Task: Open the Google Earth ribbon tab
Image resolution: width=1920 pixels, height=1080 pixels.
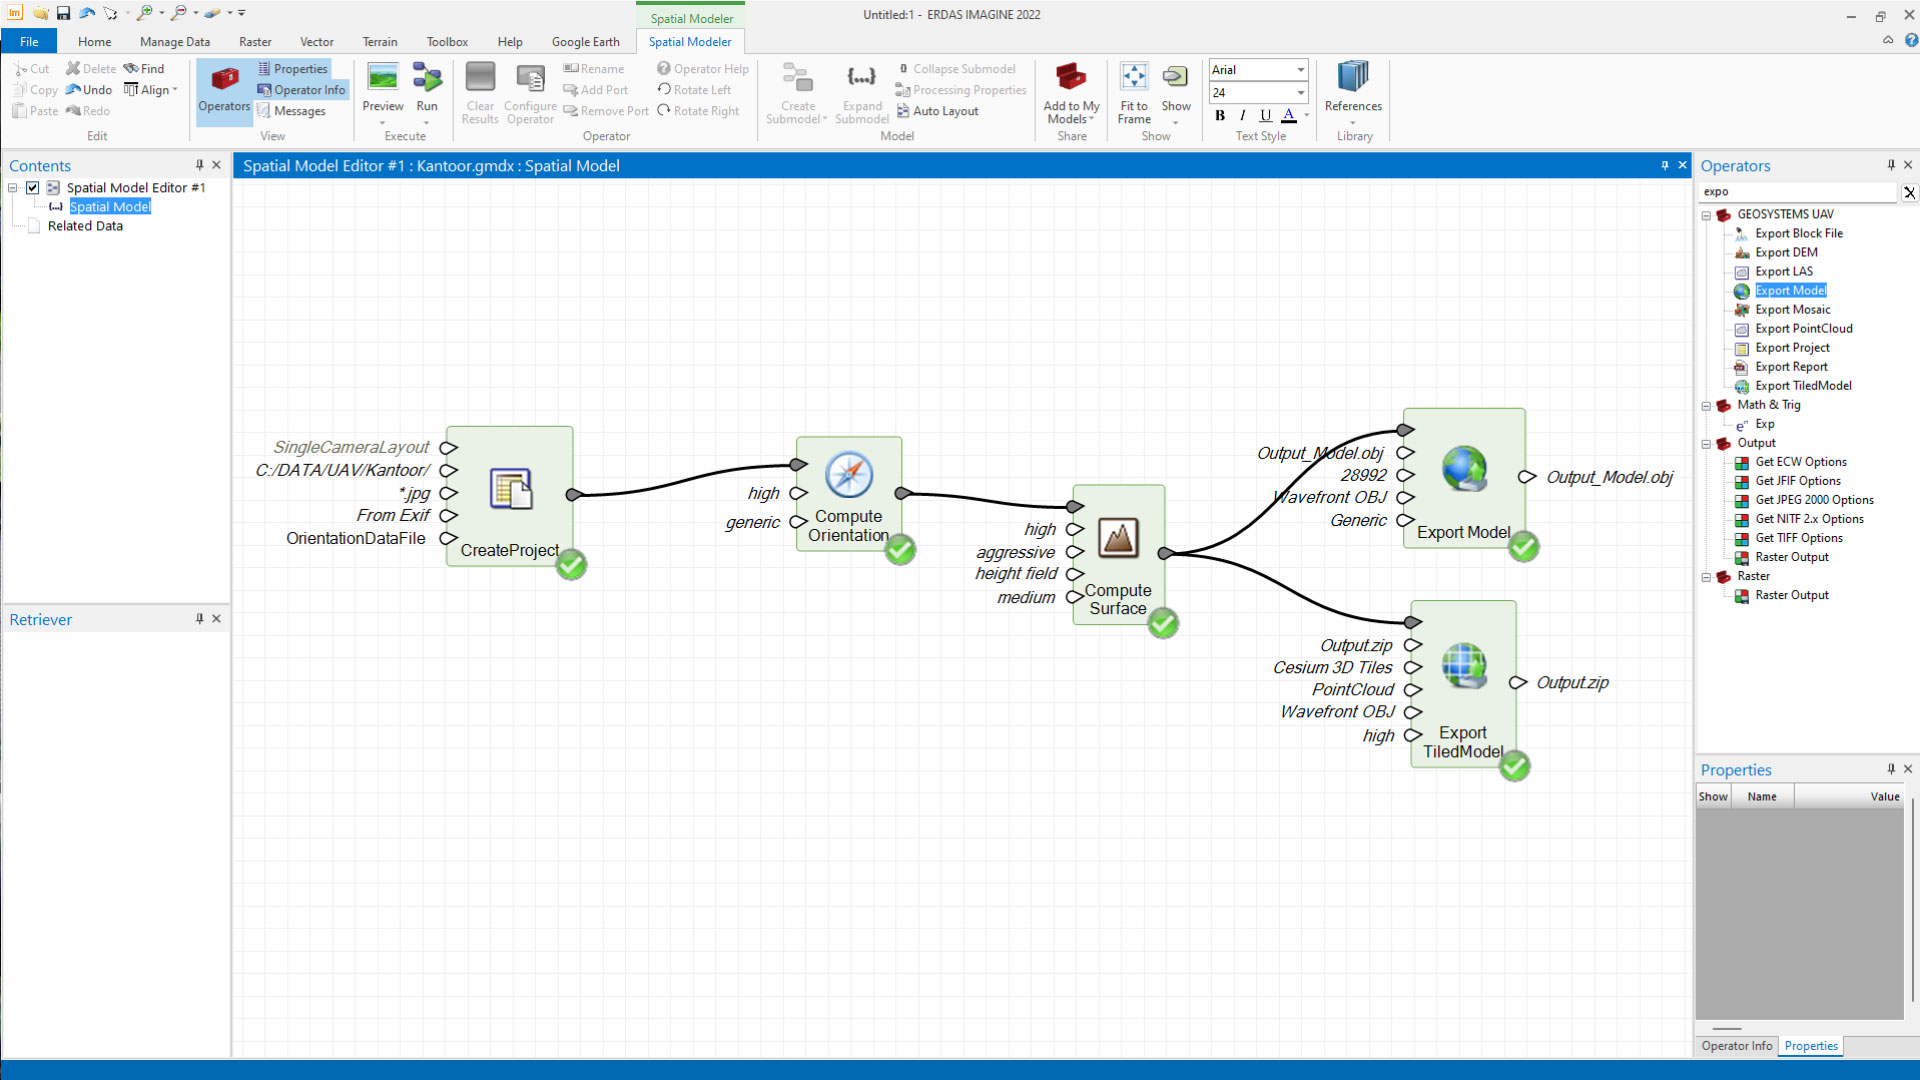Action: (x=585, y=42)
